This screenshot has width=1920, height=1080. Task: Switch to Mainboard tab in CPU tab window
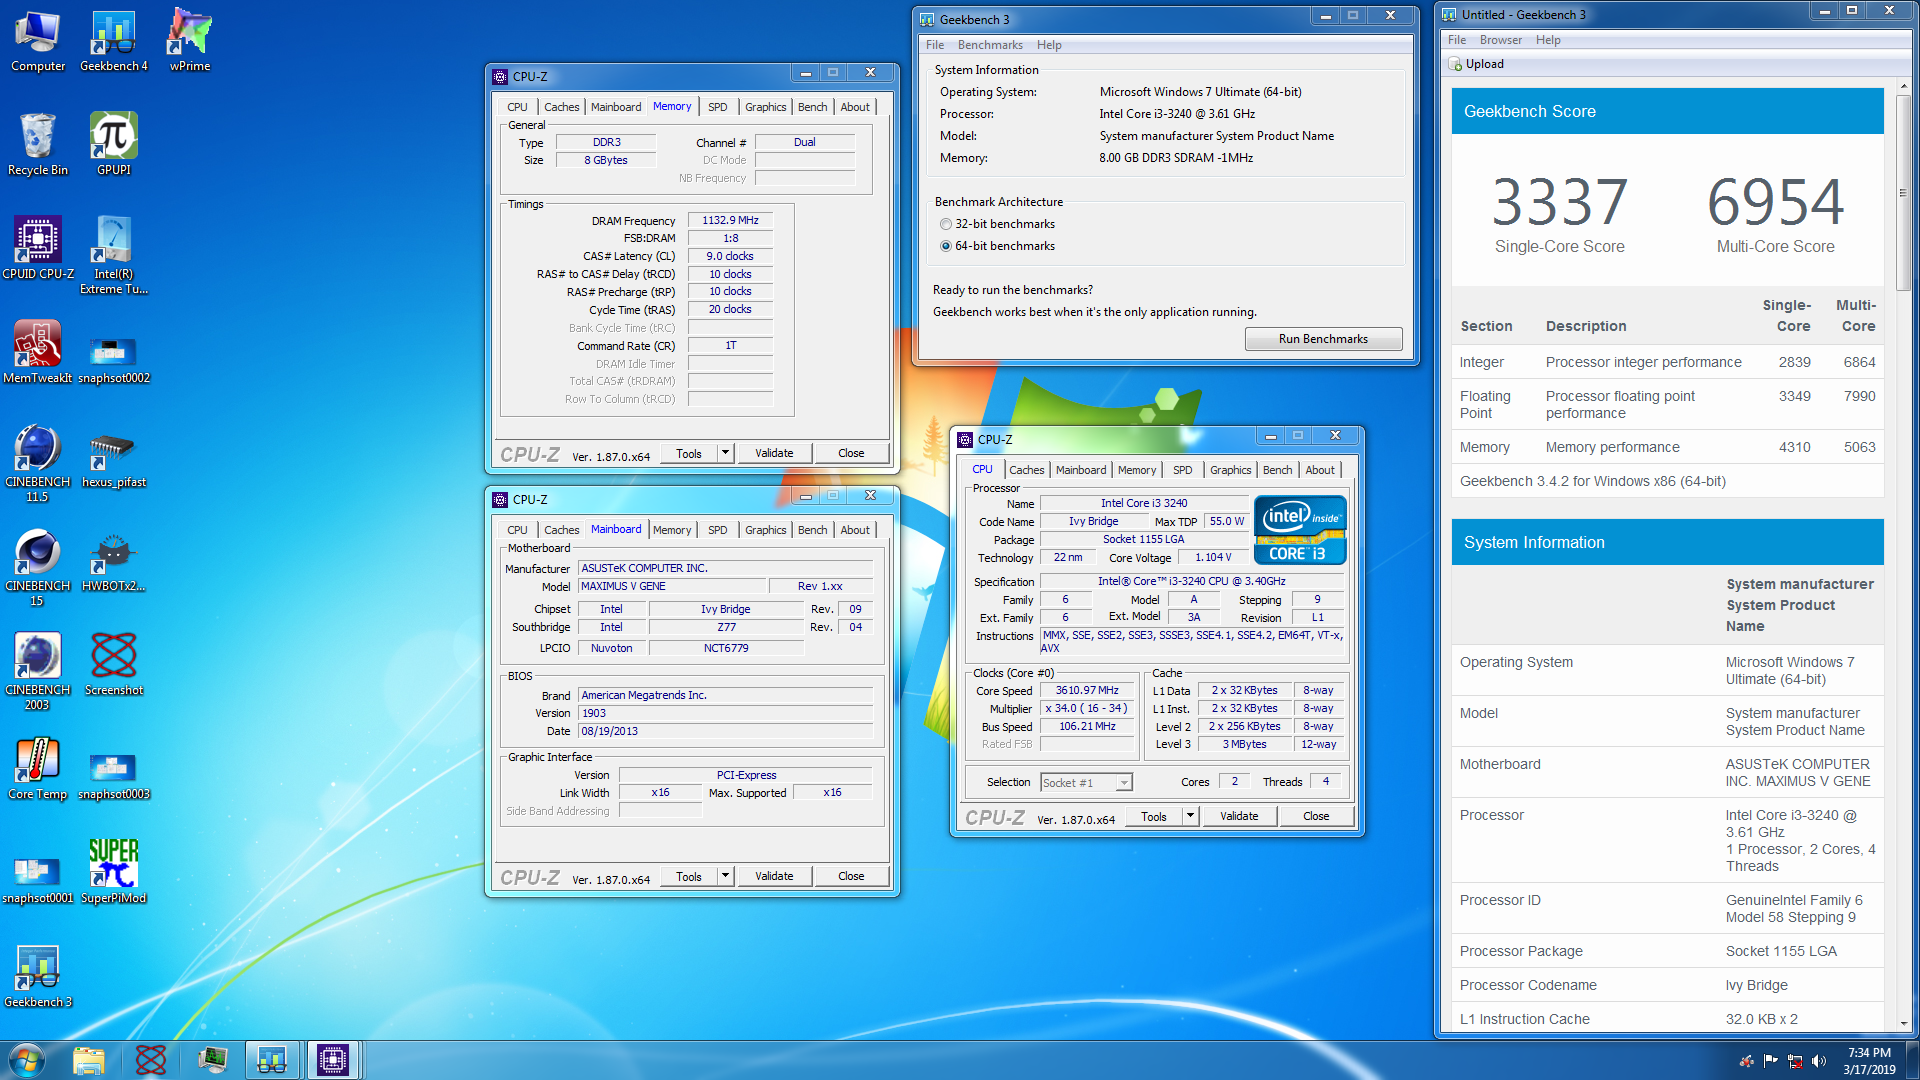tap(1081, 470)
